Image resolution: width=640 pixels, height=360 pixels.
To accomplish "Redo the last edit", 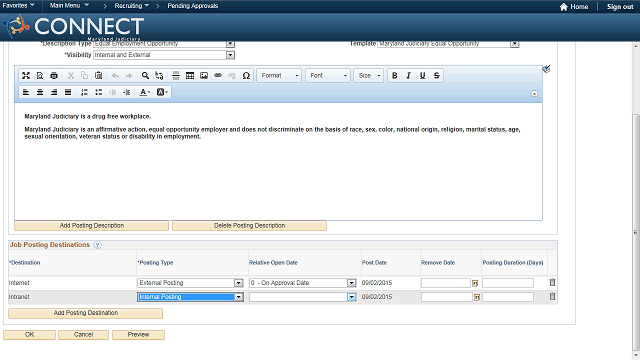I will (x=129, y=76).
